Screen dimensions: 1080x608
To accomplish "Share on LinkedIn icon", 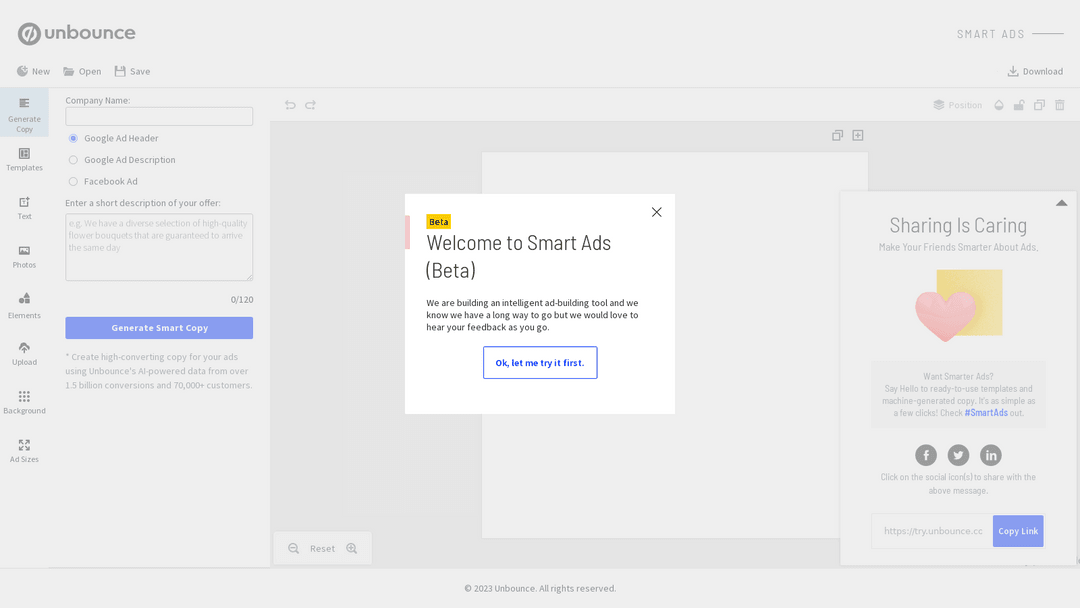I will pyautogui.click(x=990, y=455).
